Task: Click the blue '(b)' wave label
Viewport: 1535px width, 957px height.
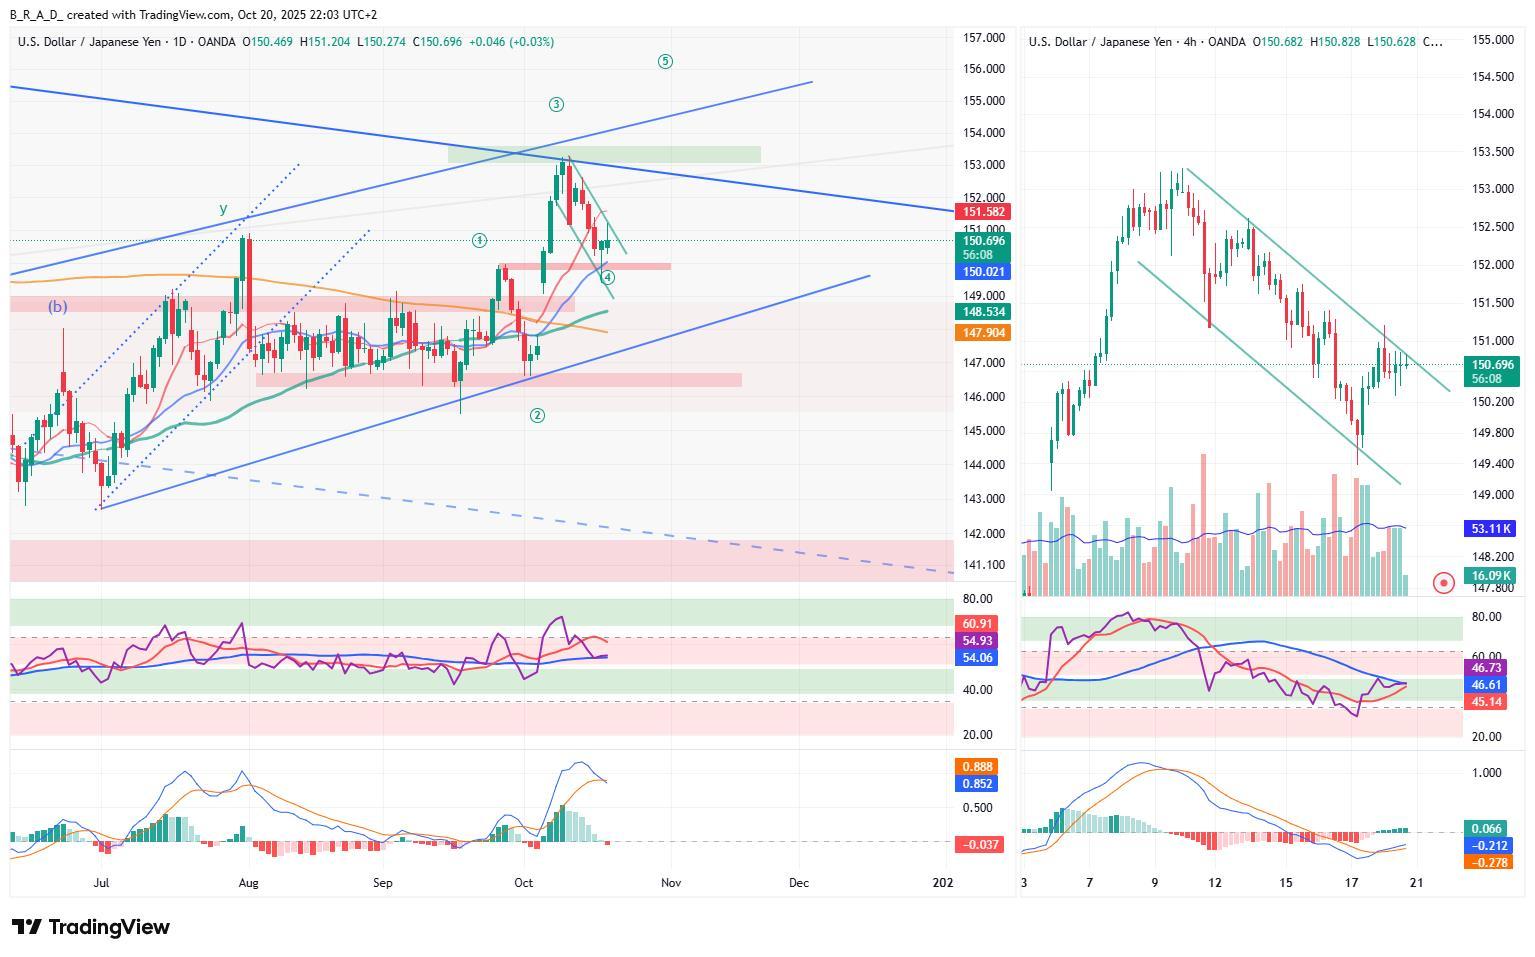Action: pos(58,307)
